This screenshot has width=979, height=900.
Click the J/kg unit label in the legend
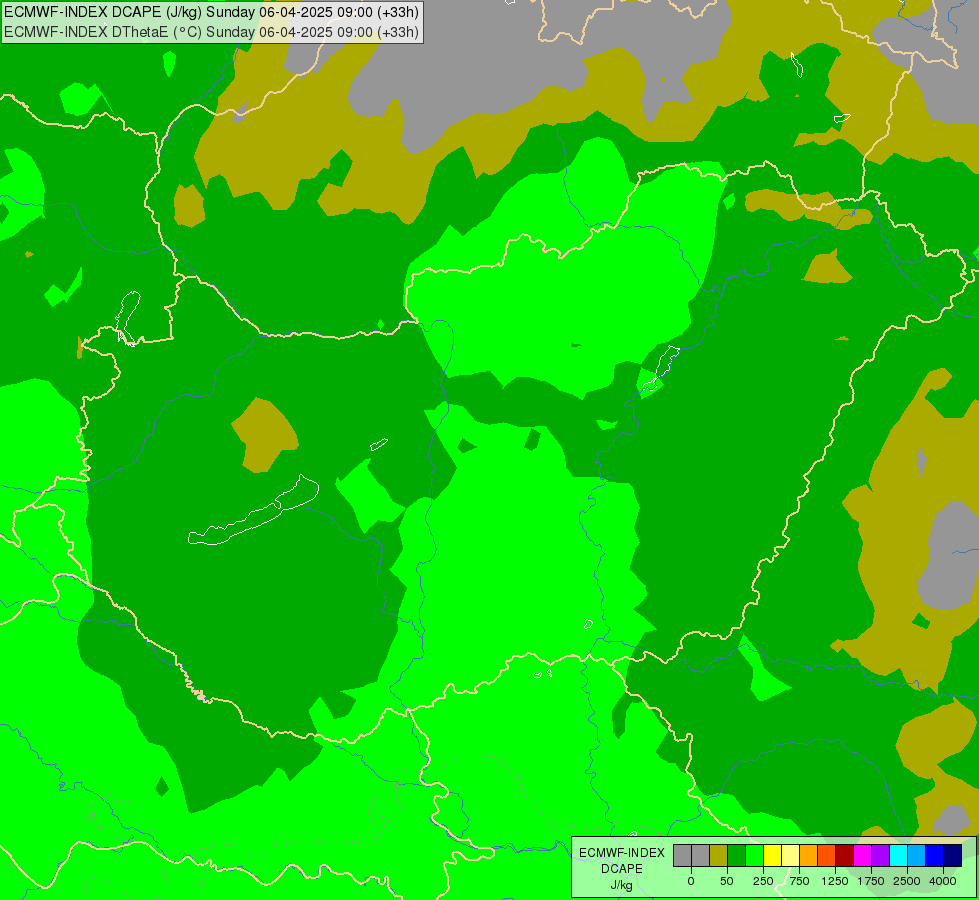[622, 885]
